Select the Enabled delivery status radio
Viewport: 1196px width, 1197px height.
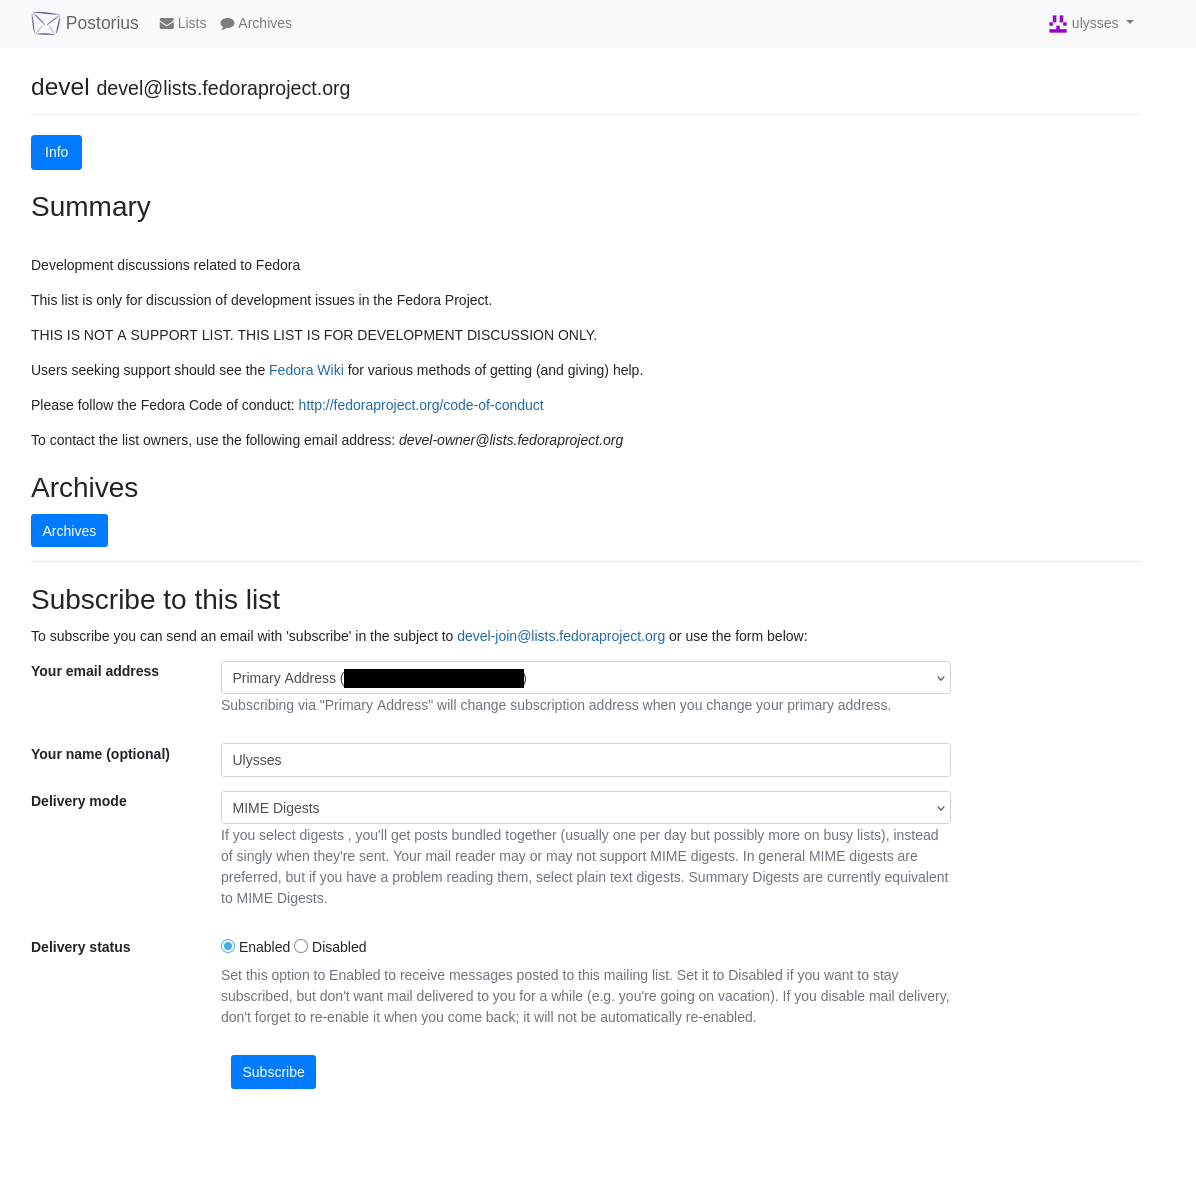pos(227,947)
